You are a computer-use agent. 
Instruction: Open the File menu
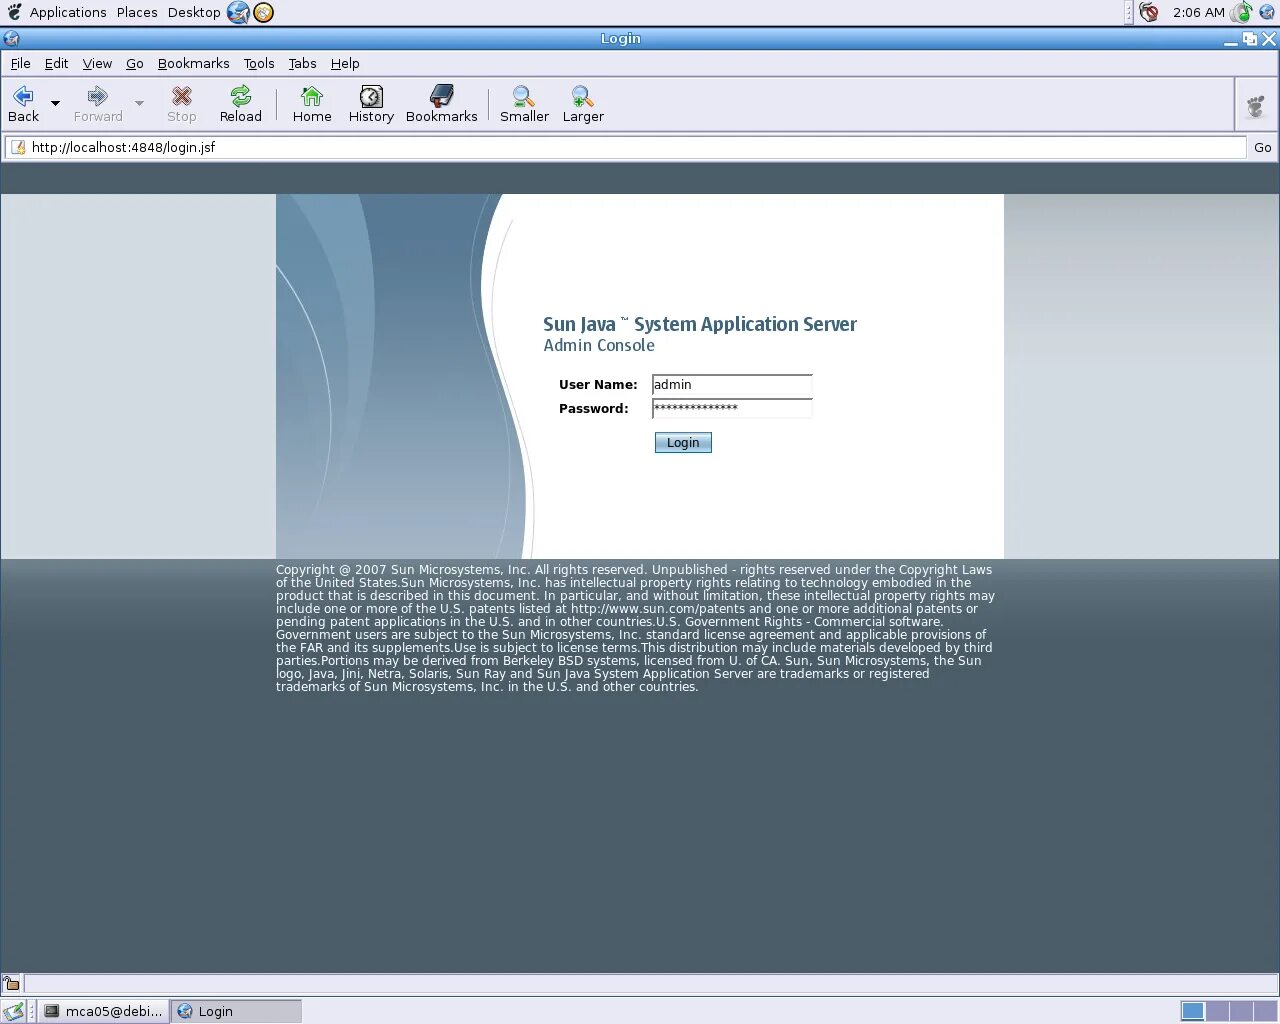(x=20, y=63)
